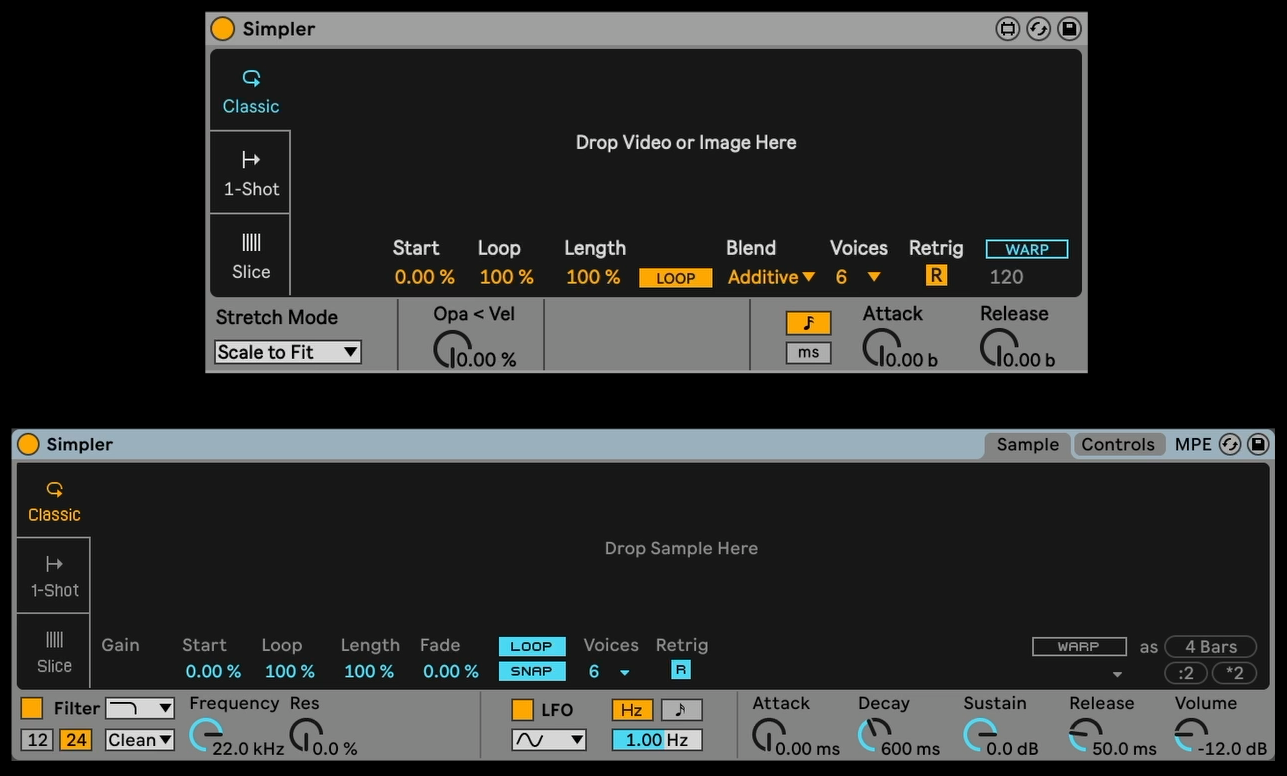Toggle the LFO on/off switch
The image size is (1287, 776).
pyautogui.click(x=522, y=710)
